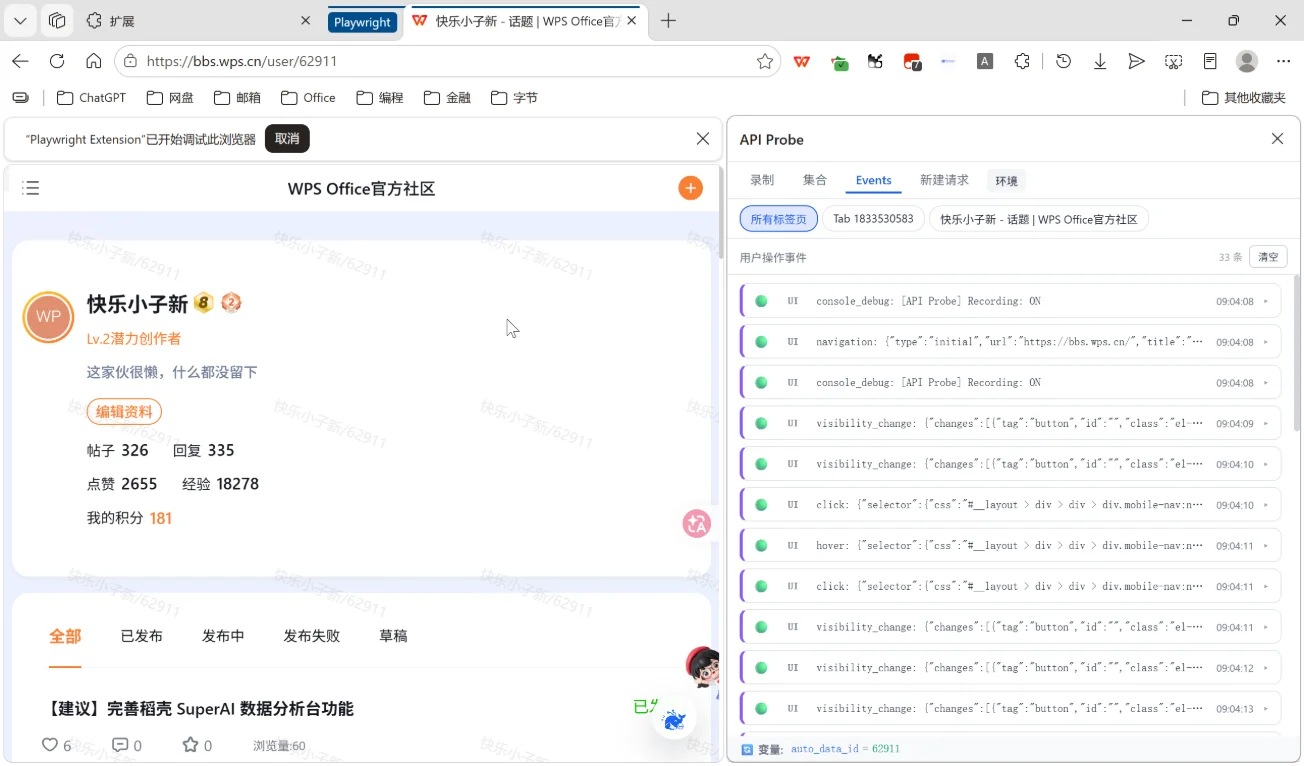Open the Downloads toolbar icon
Viewport: 1304px width, 766px height.
pyautogui.click(x=1100, y=61)
